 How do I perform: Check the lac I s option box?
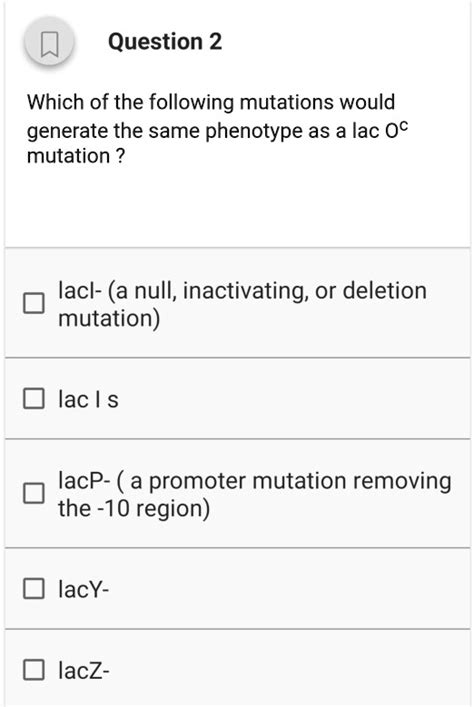pos(34,398)
